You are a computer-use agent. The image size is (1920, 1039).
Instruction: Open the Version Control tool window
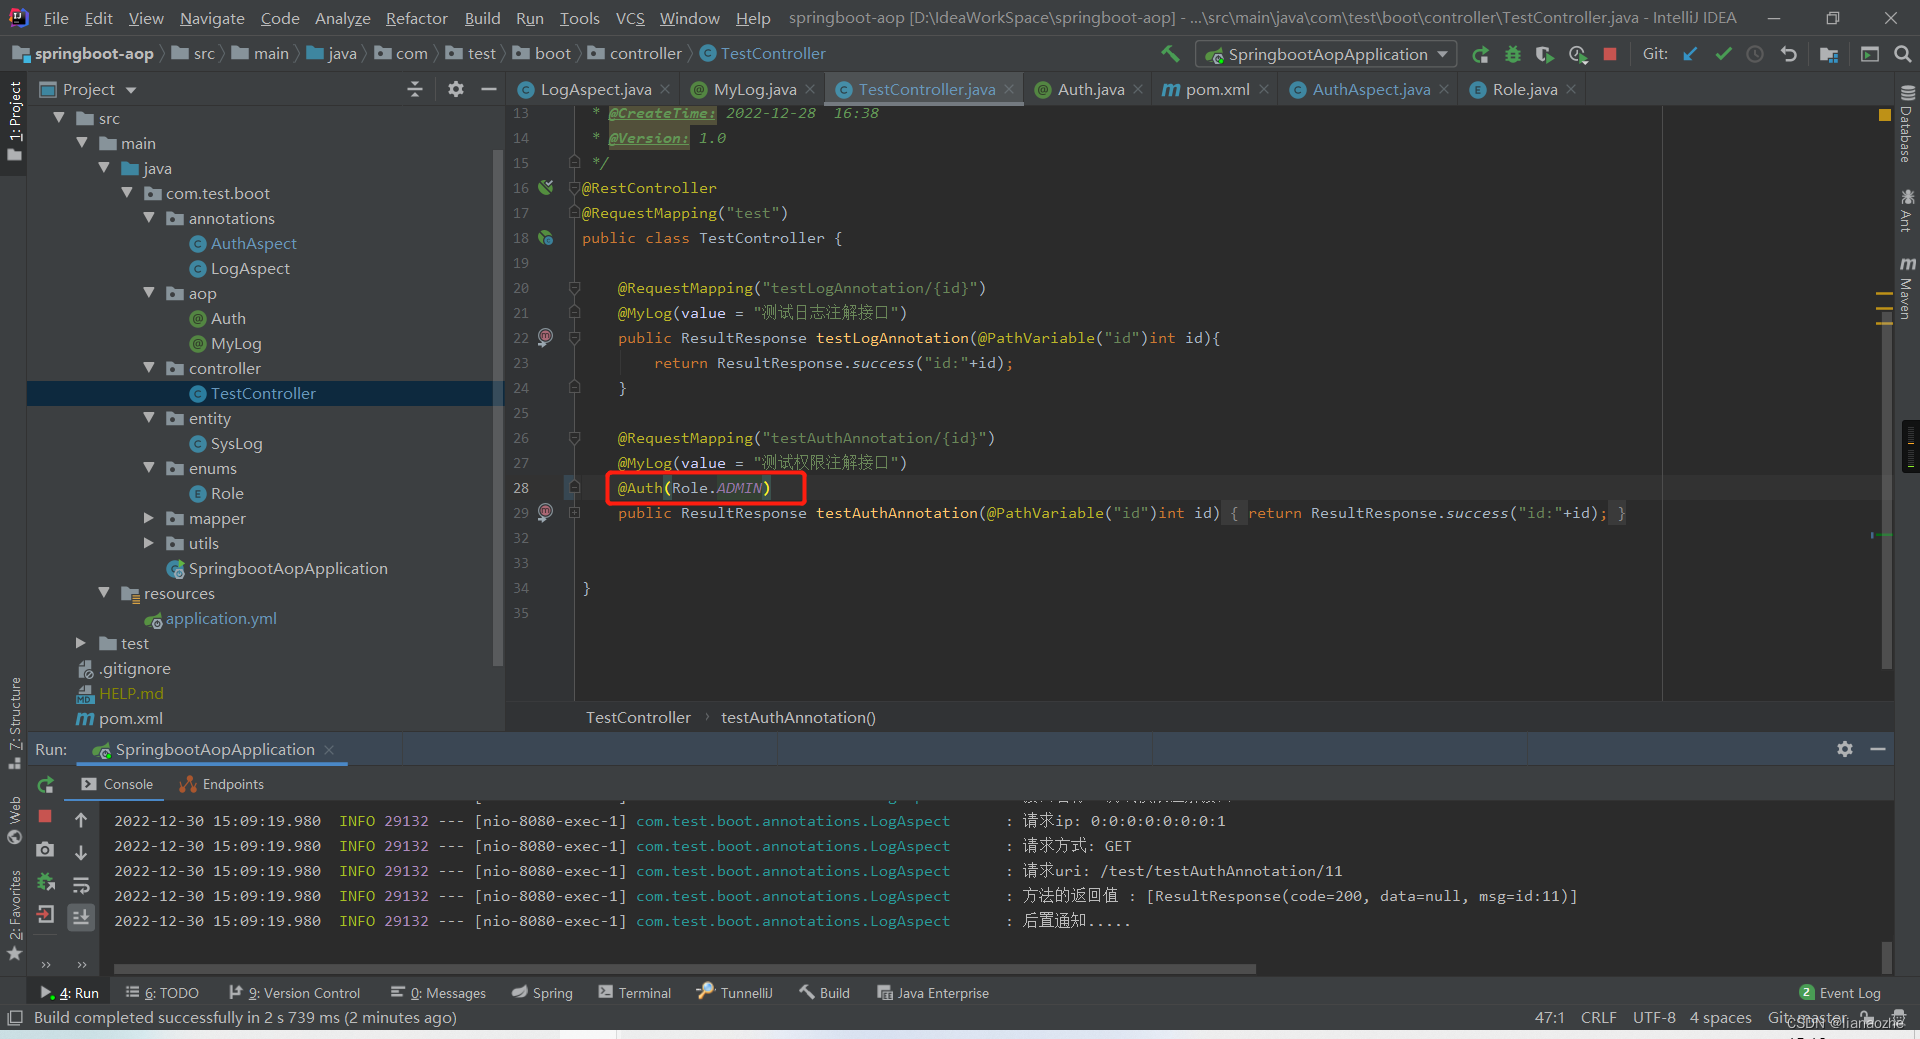[294, 993]
